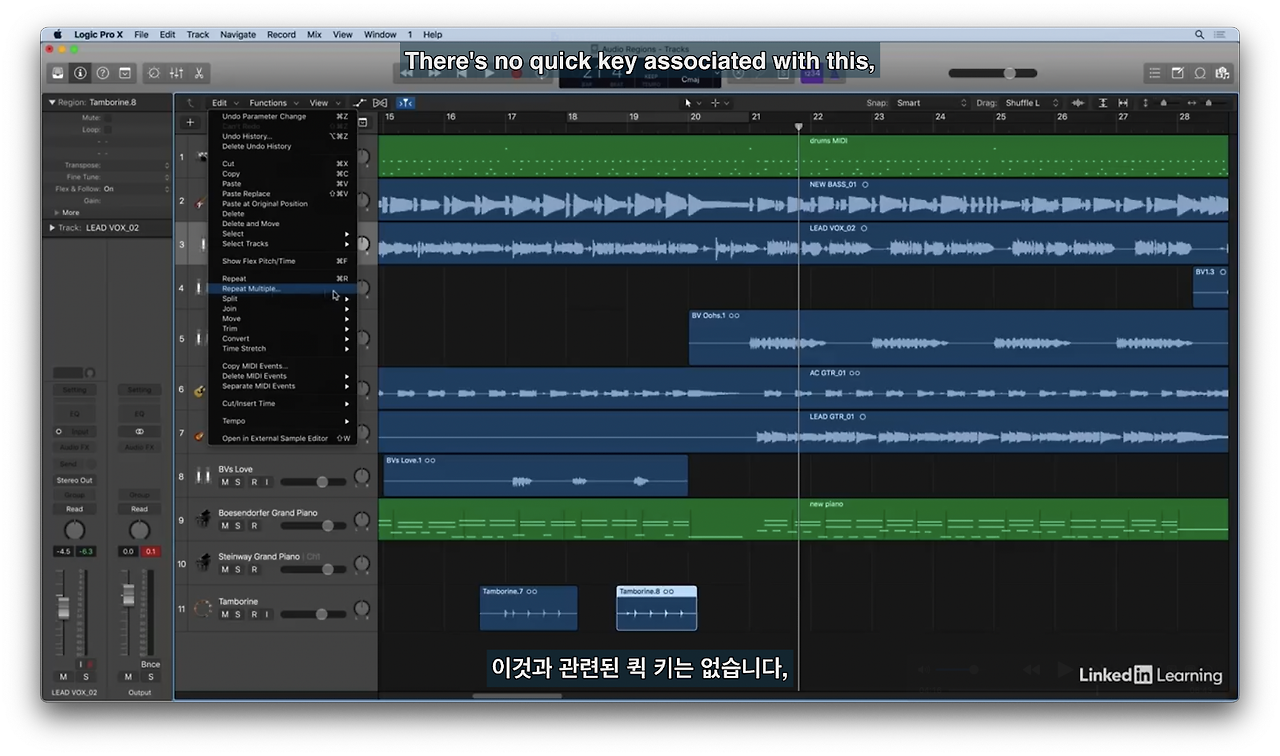
Task: Record-enable the Tamborine track
Action: (x=253, y=614)
